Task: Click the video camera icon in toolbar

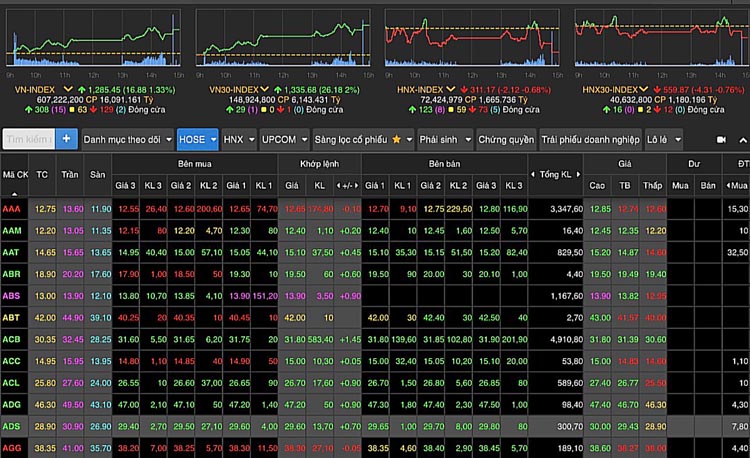Action: pos(721,139)
